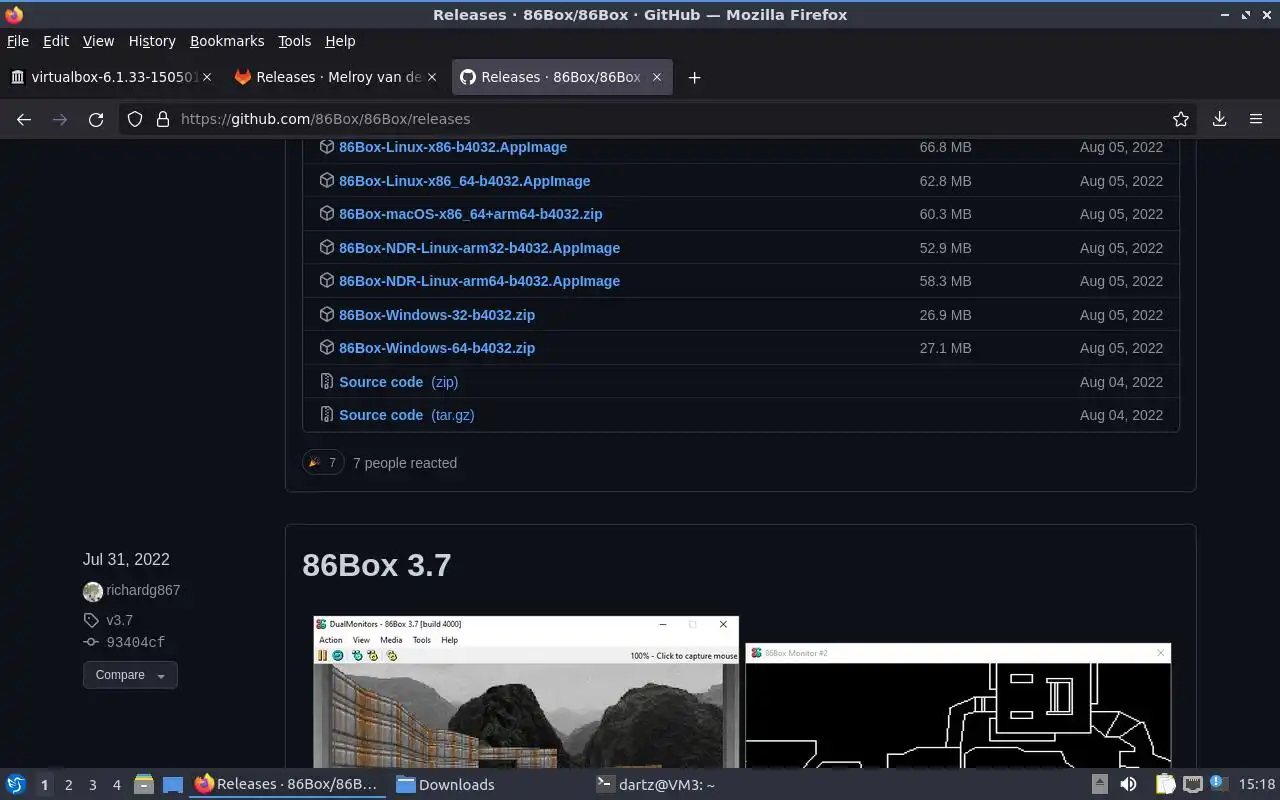The width and height of the screenshot is (1280, 800).
Task: Click the volume speaker tray icon
Action: coord(1128,785)
